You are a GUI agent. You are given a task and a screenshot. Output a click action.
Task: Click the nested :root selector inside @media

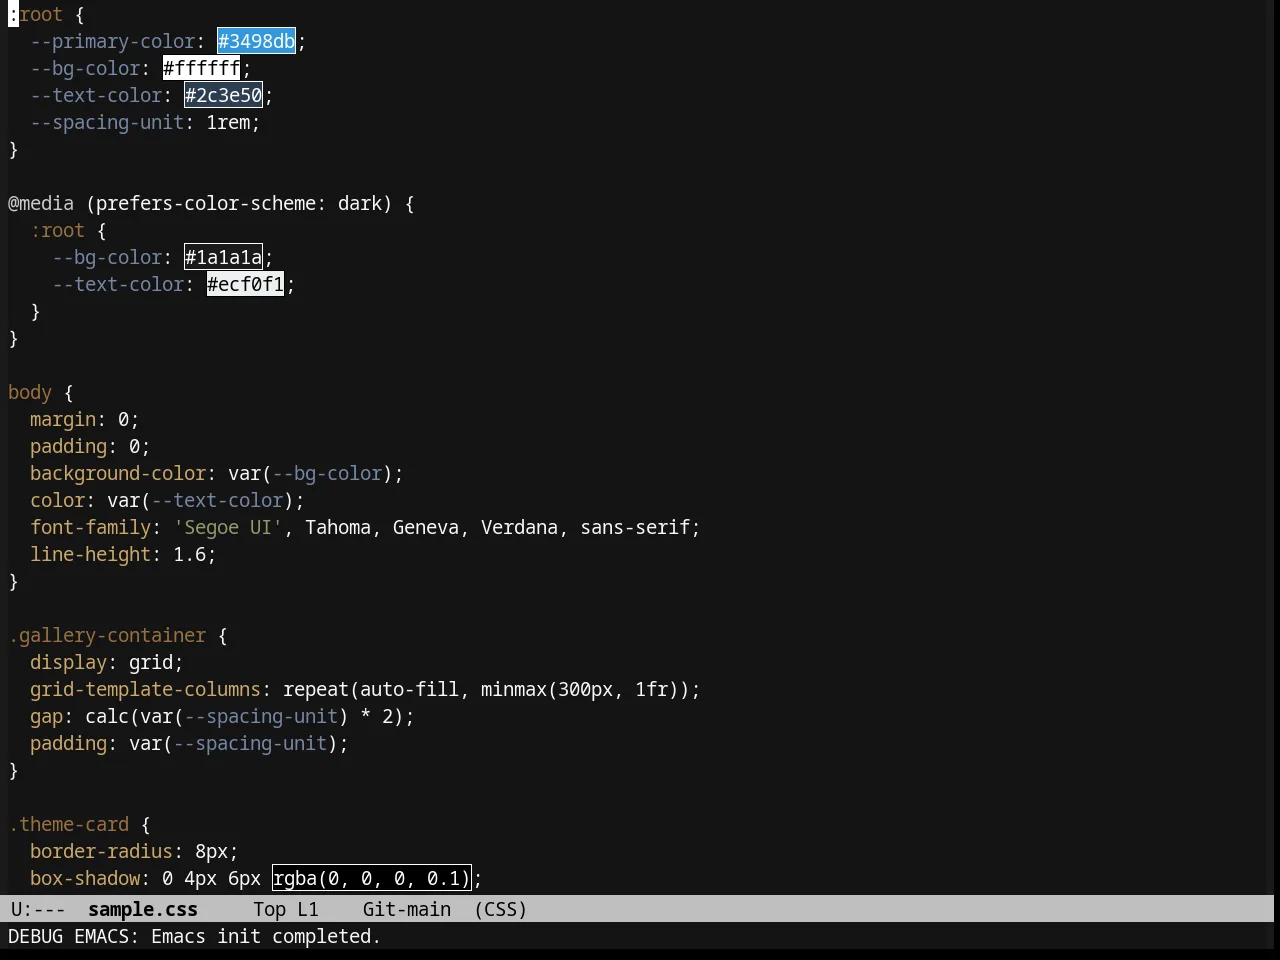[57, 230]
